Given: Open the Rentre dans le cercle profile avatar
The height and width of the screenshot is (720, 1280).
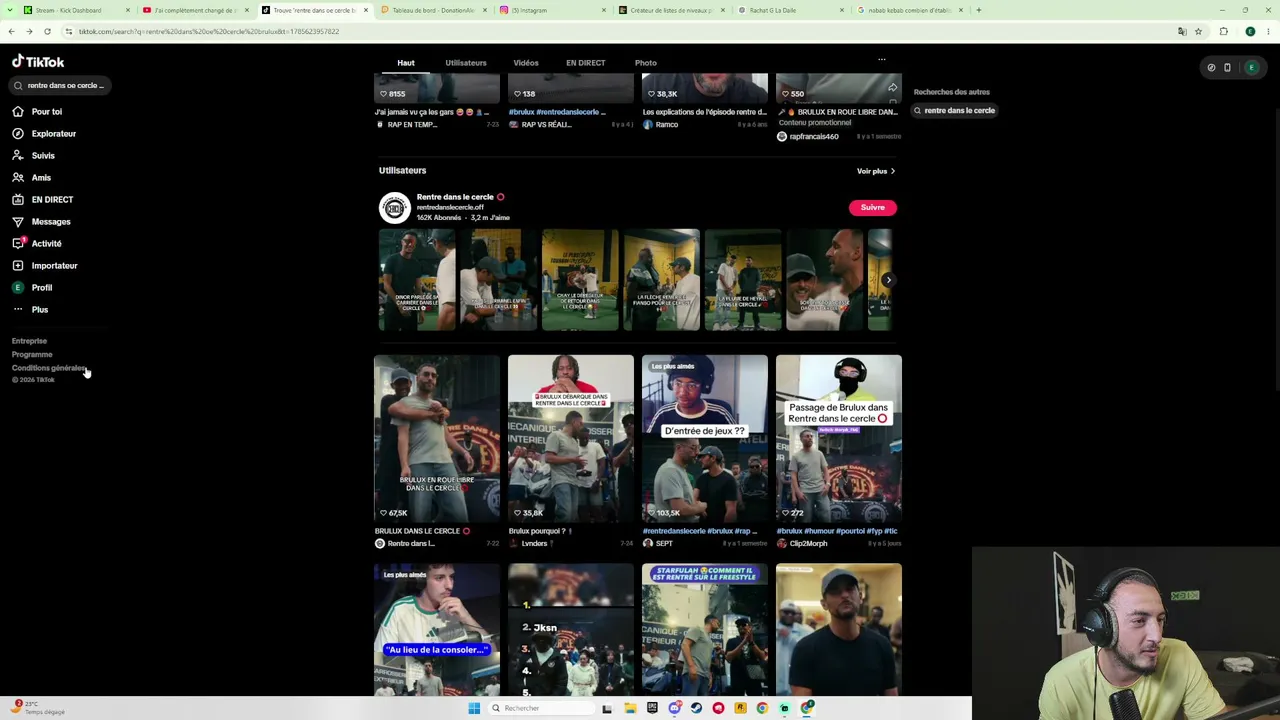Looking at the screenshot, I should click(395, 208).
